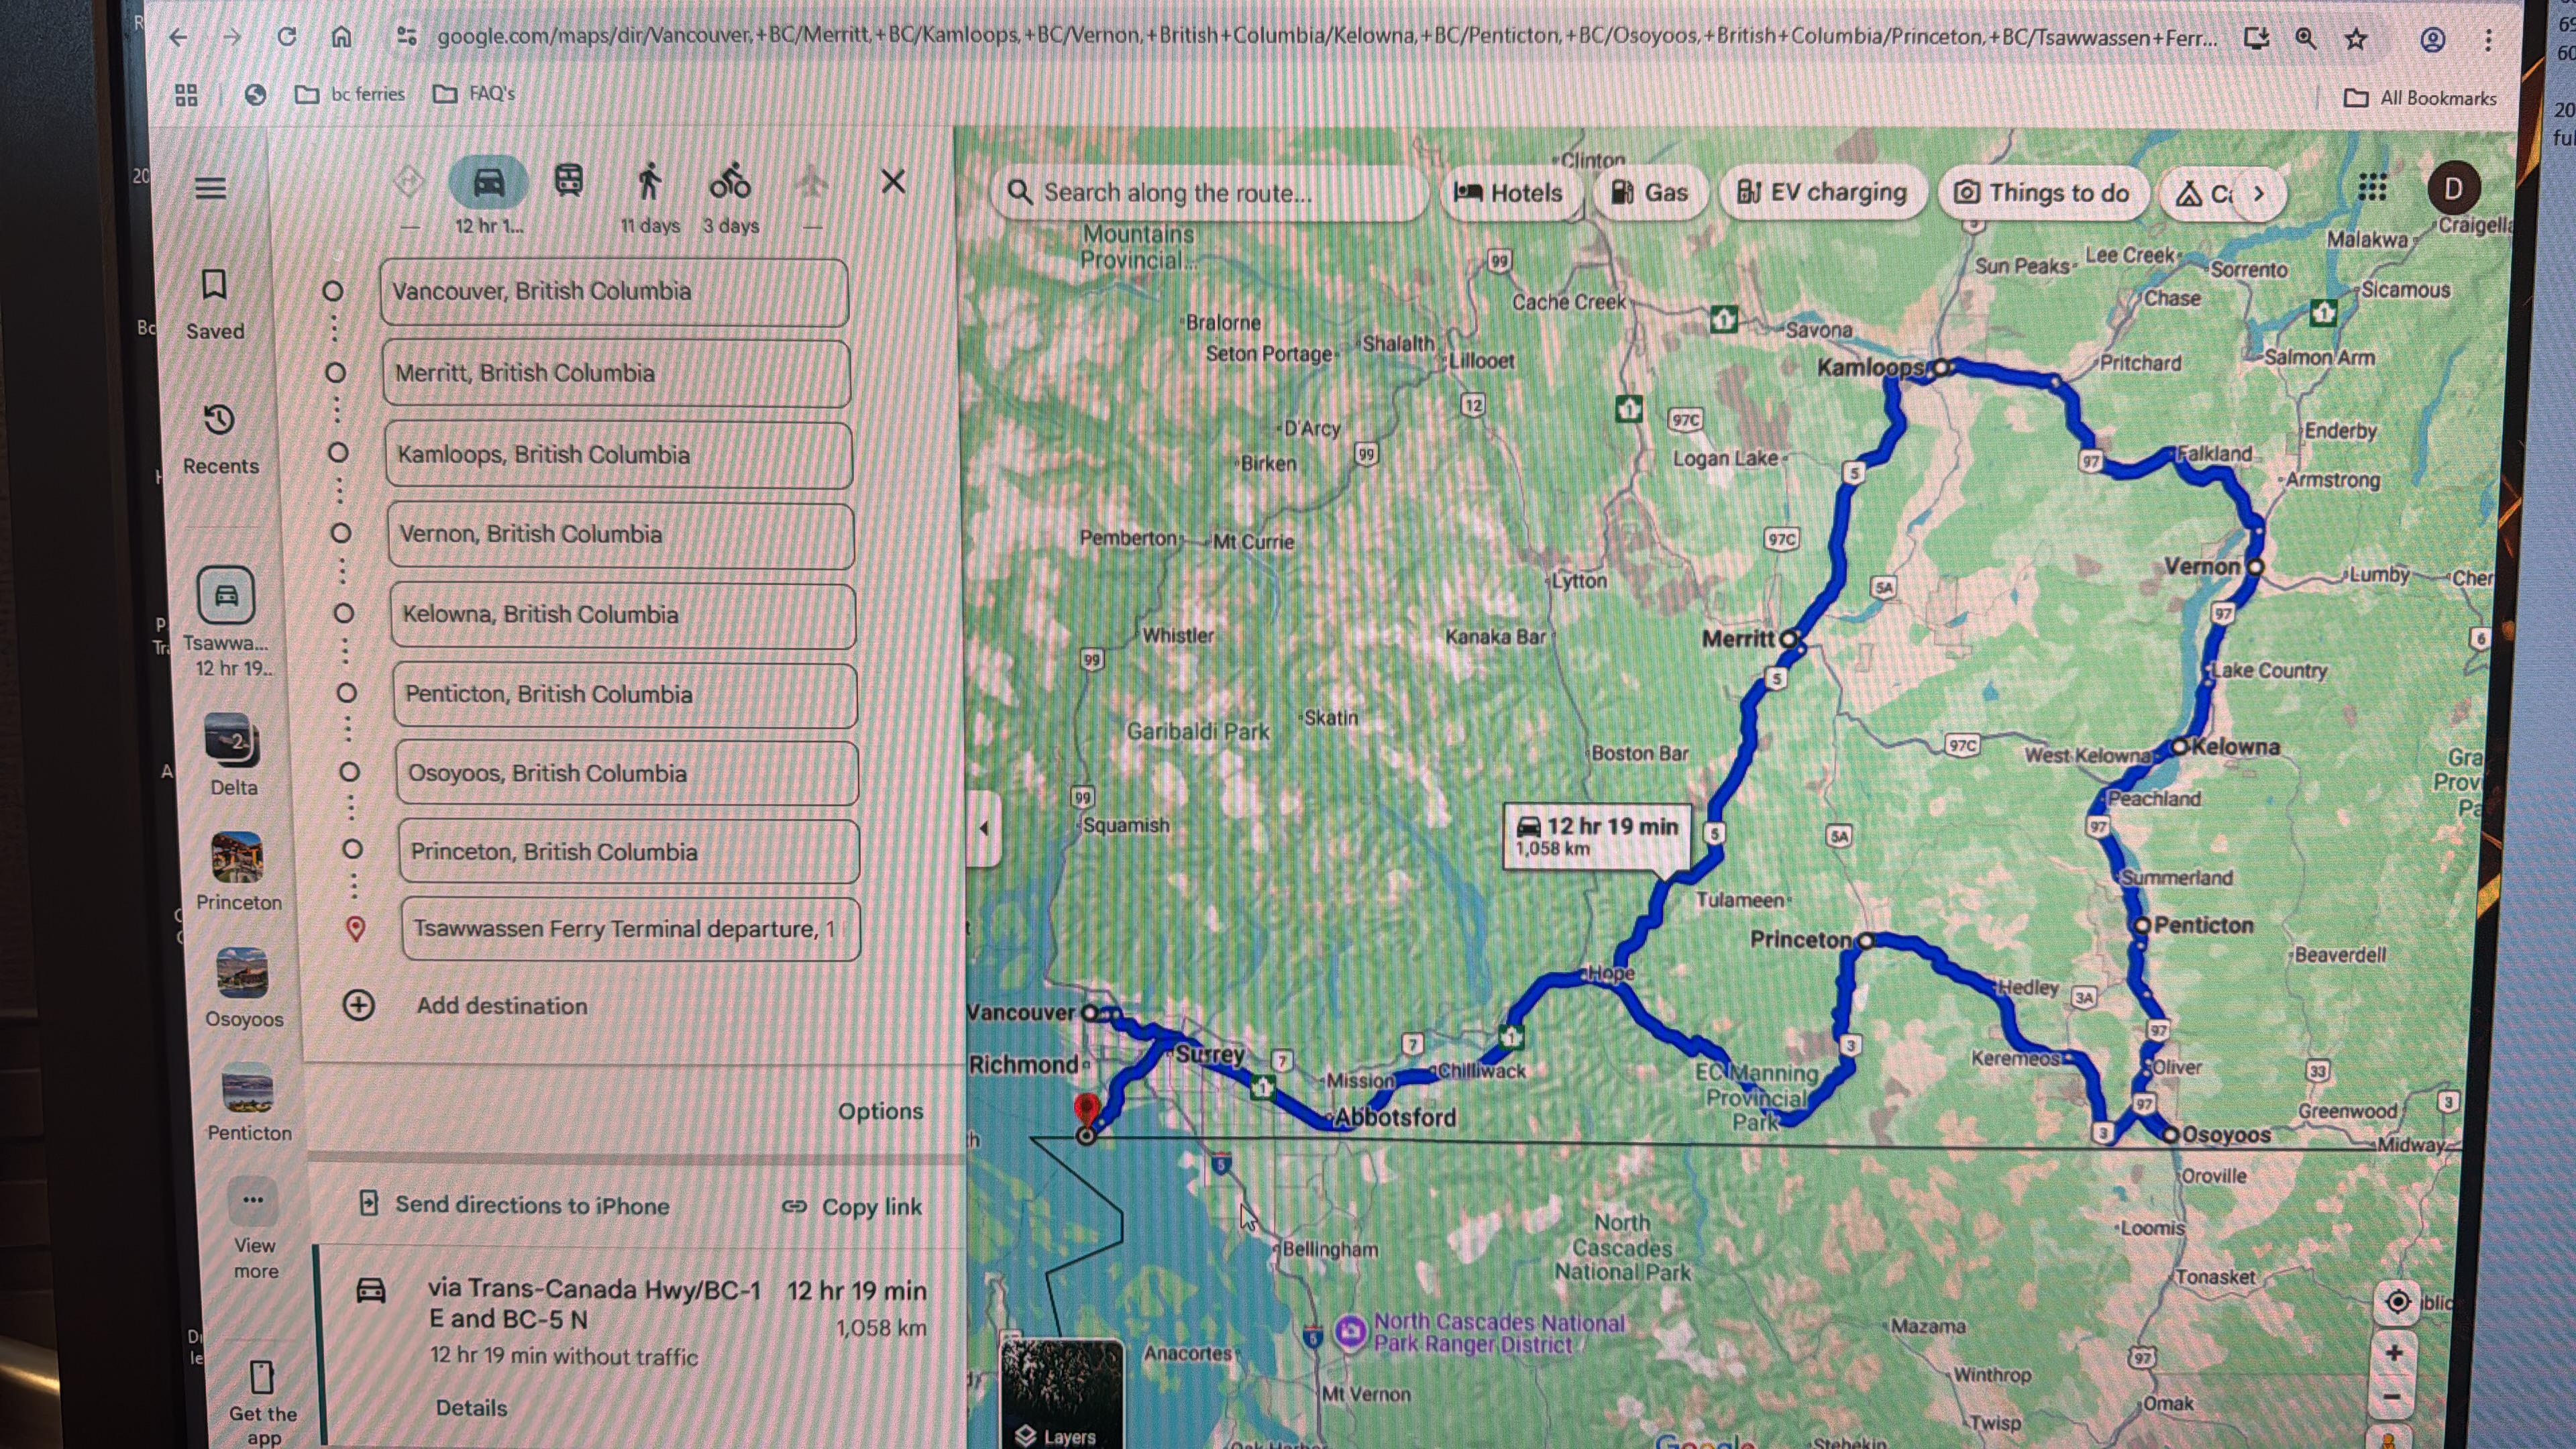Open the FAQ's bookmark folder
This screenshot has width=2576, height=1449.
pyautogui.click(x=474, y=94)
